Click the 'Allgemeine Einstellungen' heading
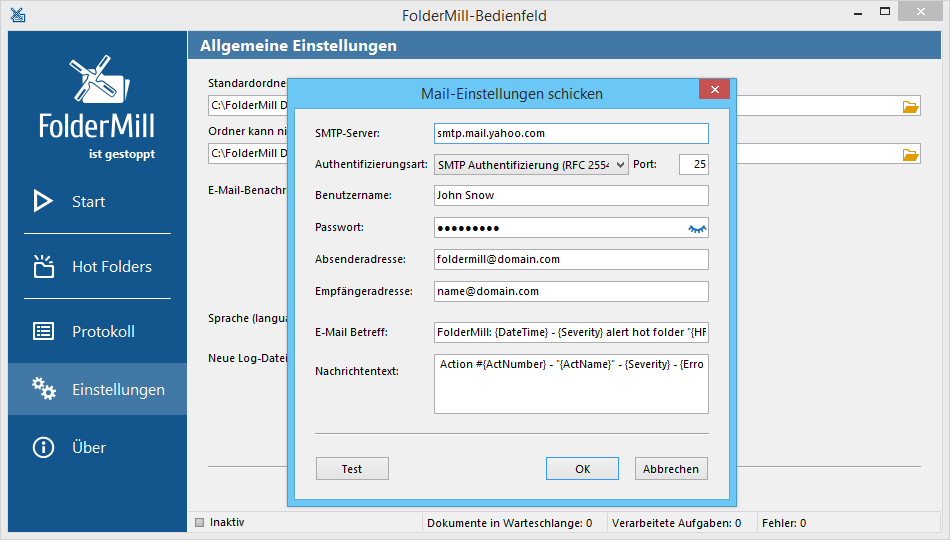The height and width of the screenshot is (540, 950). [x=298, y=45]
